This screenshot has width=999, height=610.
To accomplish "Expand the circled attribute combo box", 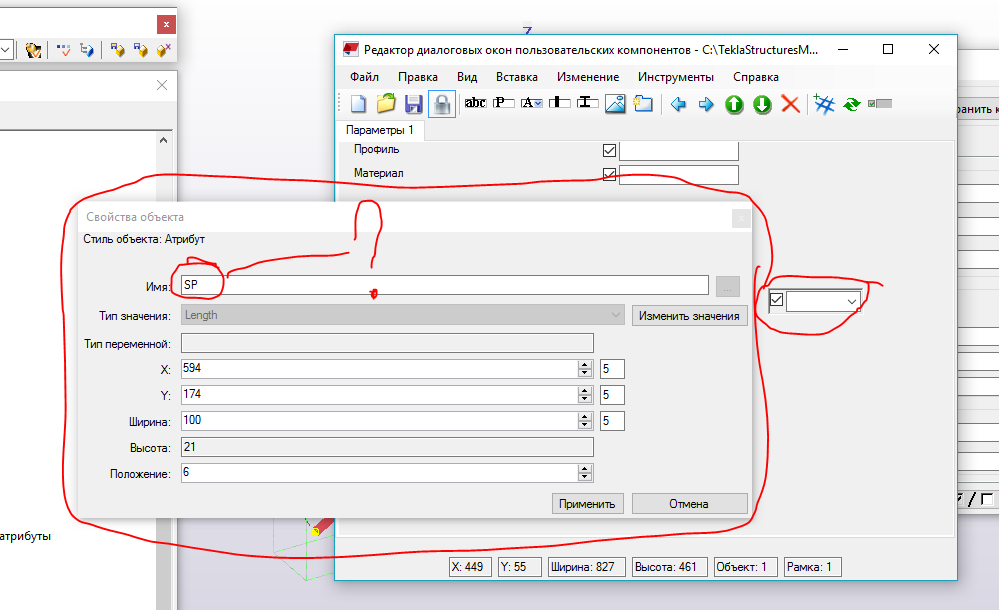I will (851, 301).
